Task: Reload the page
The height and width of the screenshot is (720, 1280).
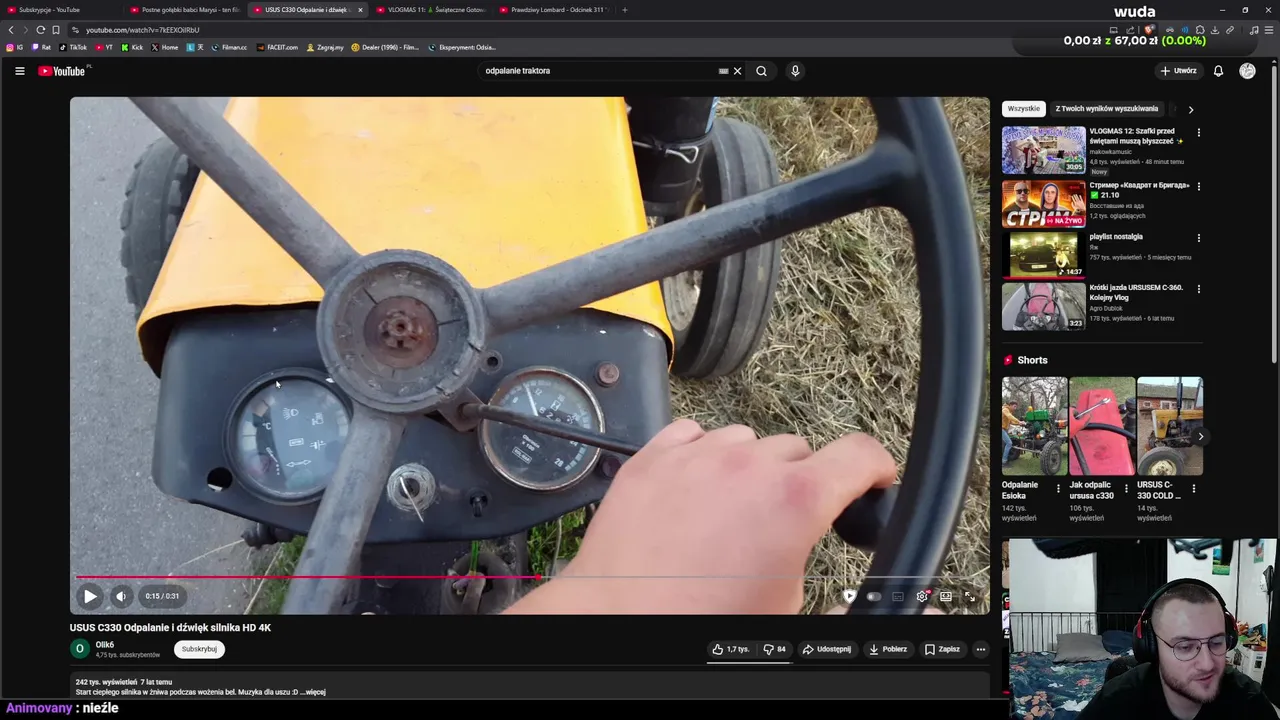Action: click(40, 30)
